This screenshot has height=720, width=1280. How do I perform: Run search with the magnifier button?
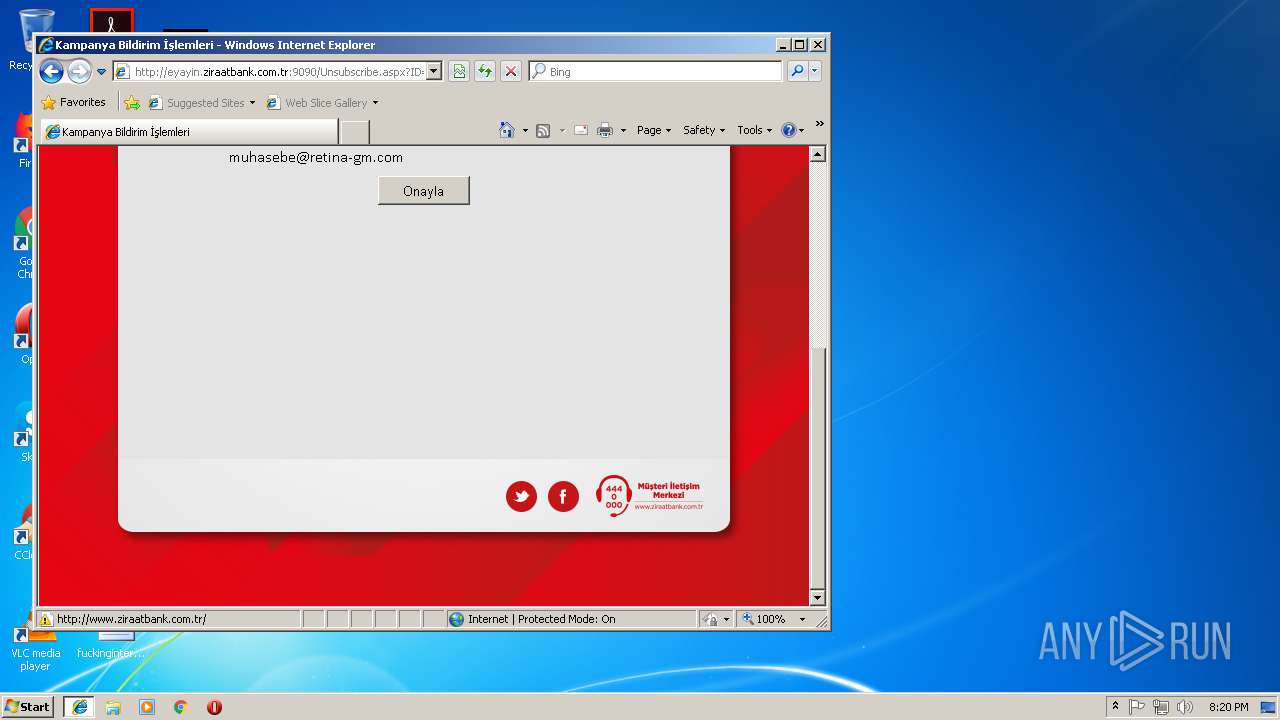coord(797,71)
